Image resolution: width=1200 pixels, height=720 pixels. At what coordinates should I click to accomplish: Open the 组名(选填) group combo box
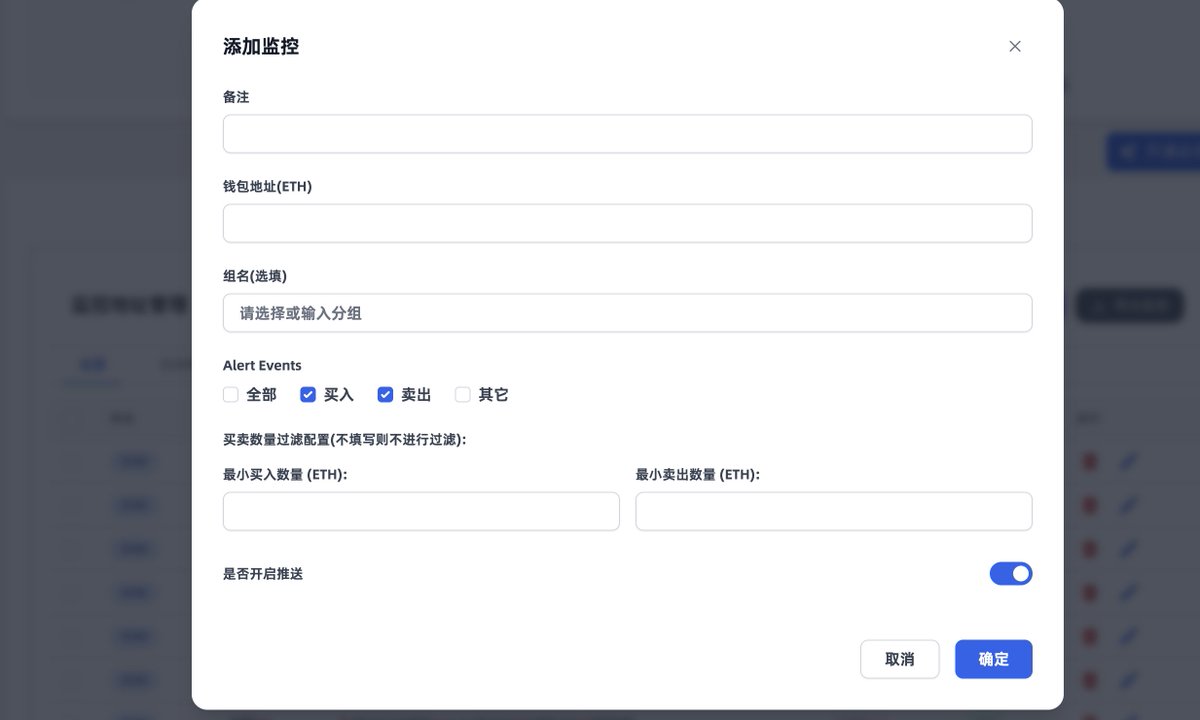[x=627, y=313]
